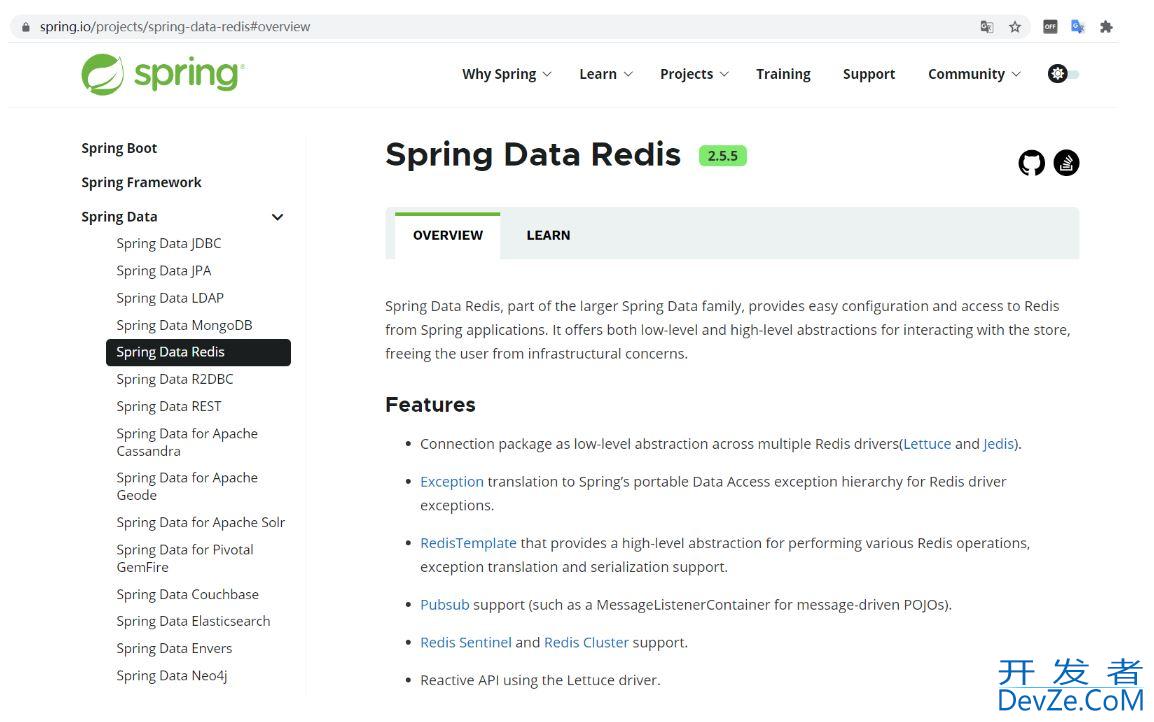
Task: Follow the RedisTemplate link
Action: [468, 543]
